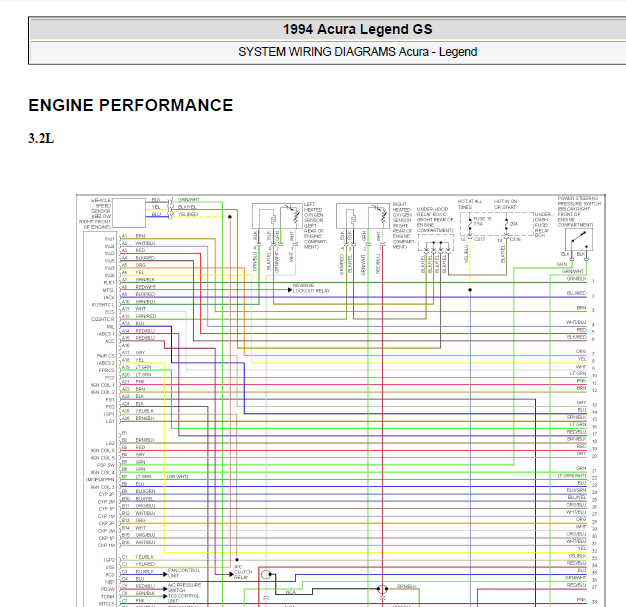This screenshot has width=626, height=607.
Task: Click pin 'C1 YEL/BLK' on the connector
Action: (138, 557)
